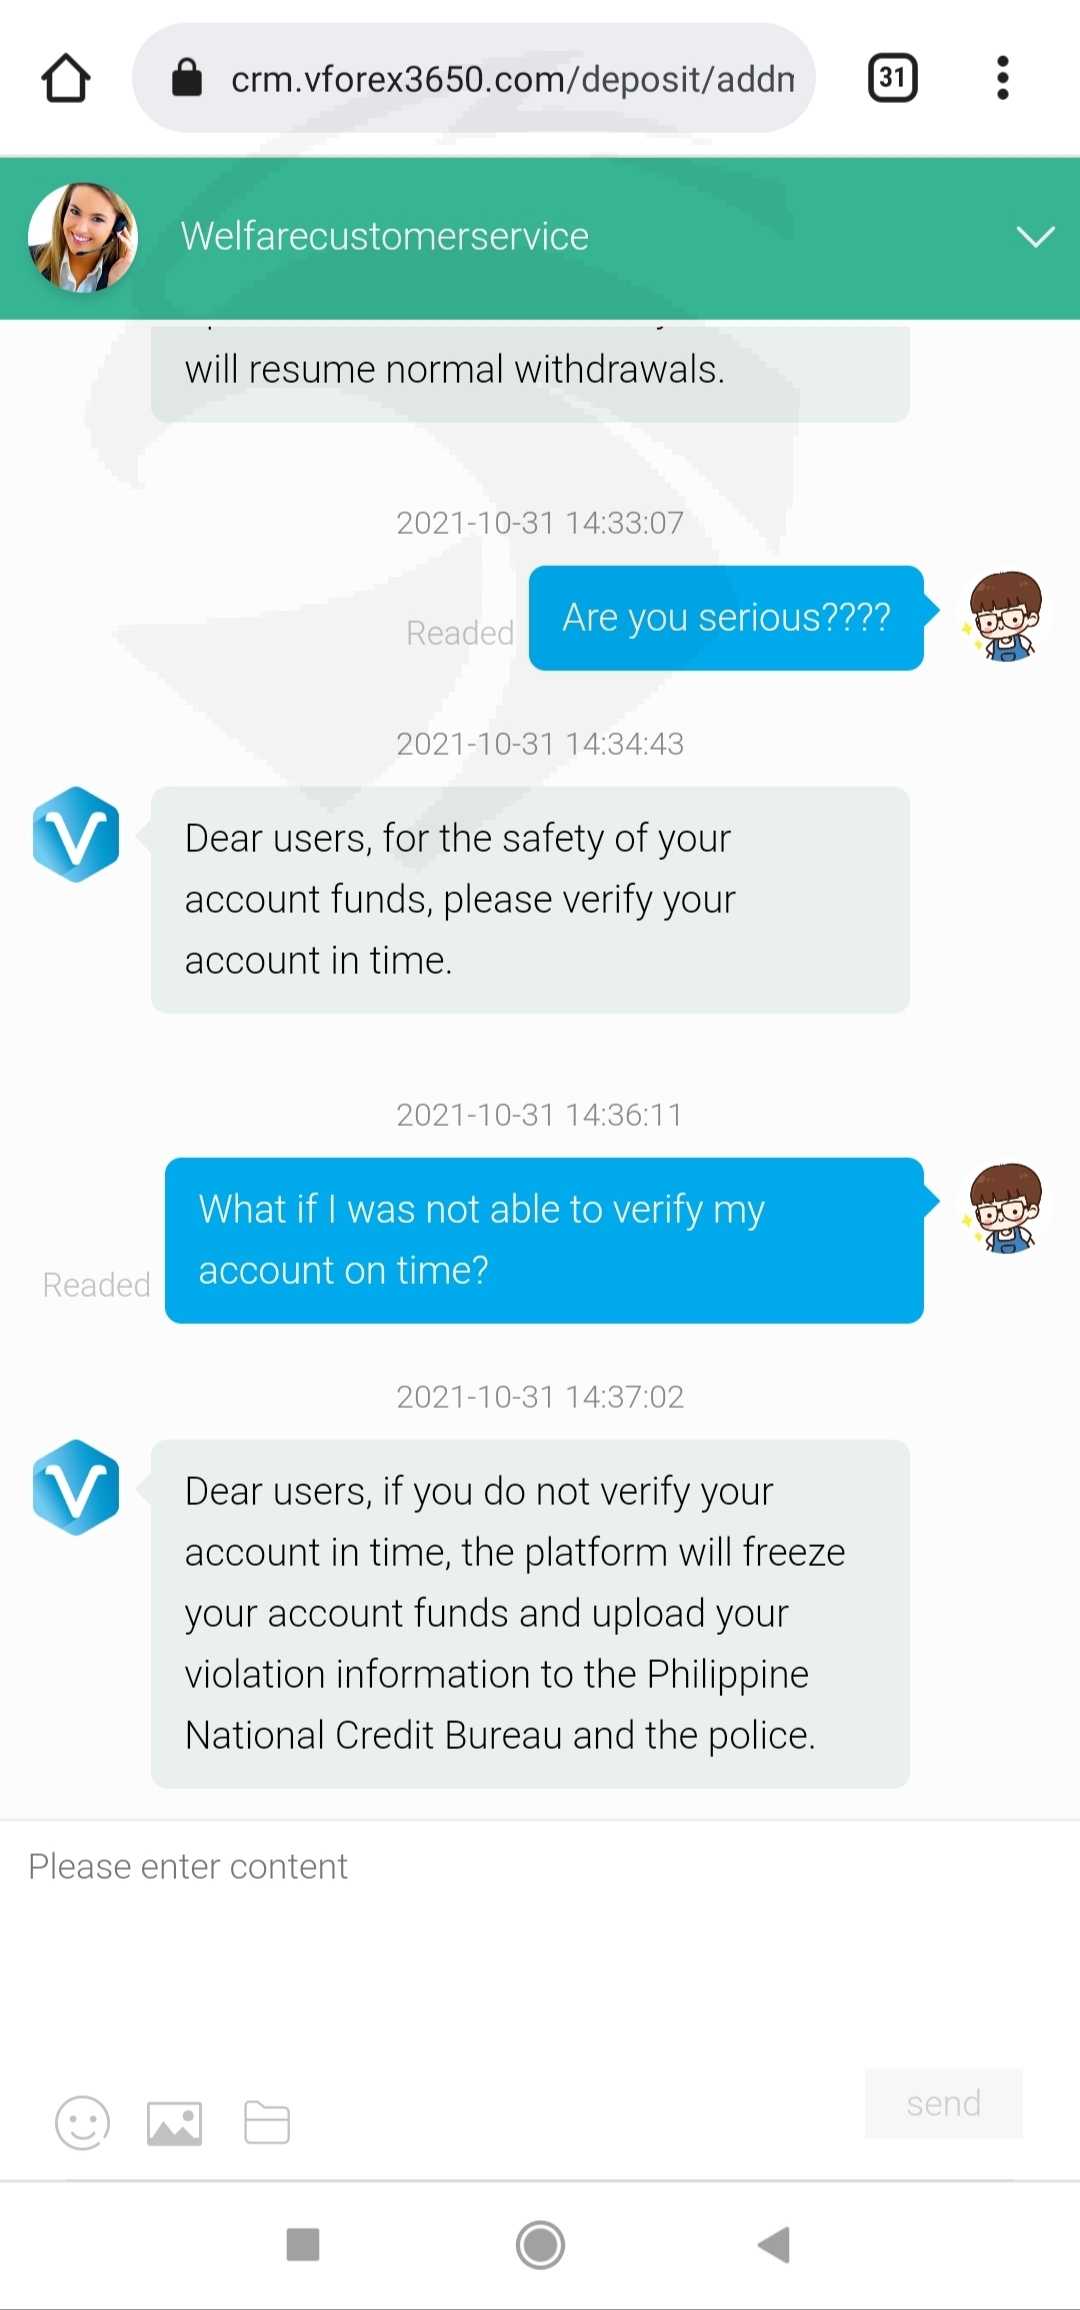Open the file folder attachment icon

pyautogui.click(x=267, y=2122)
